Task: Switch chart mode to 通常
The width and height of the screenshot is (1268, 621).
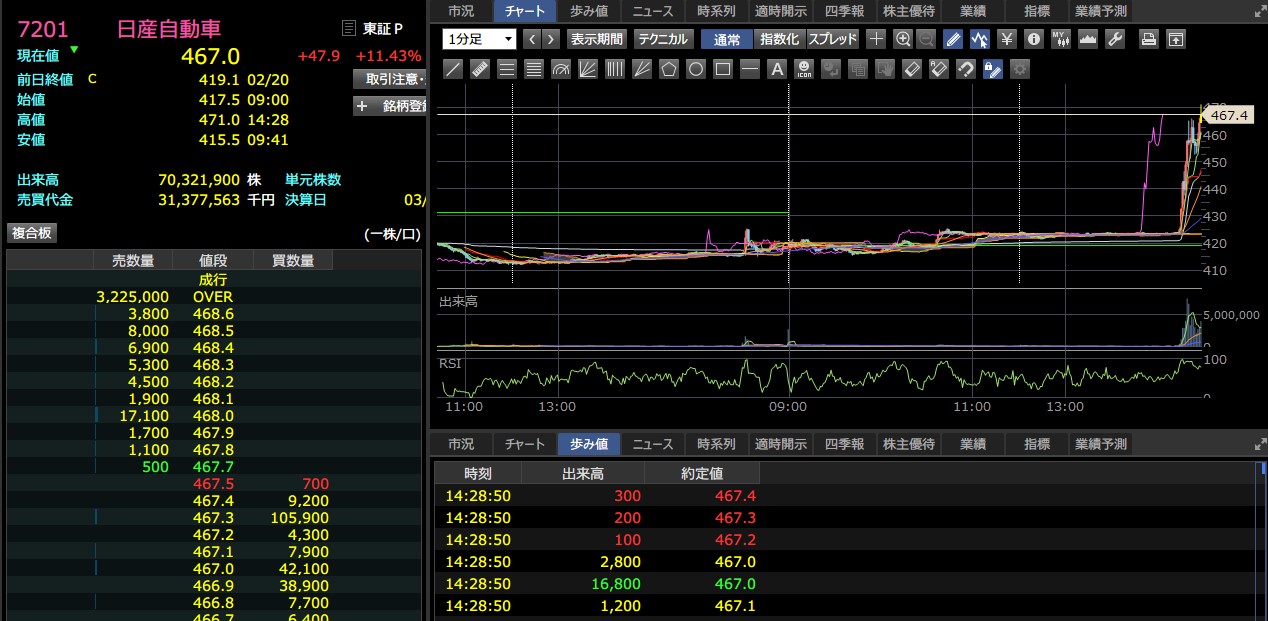Action: (727, 39)
